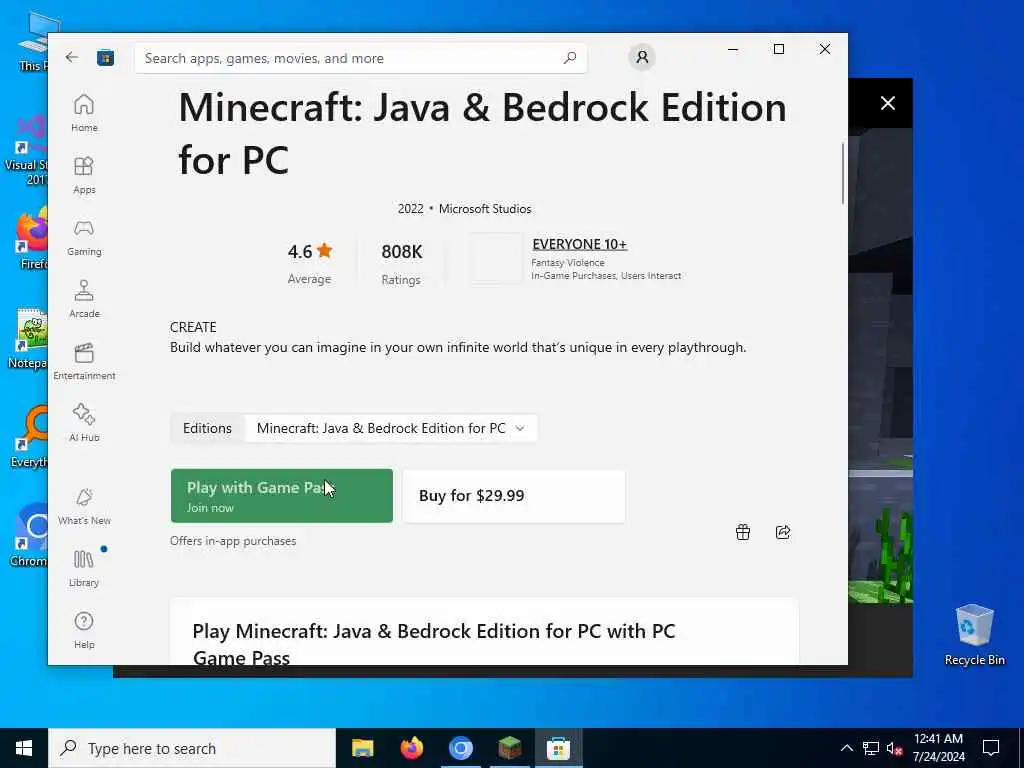
Task: Click Buy for $29.99 button
Action: click(514, 496)
